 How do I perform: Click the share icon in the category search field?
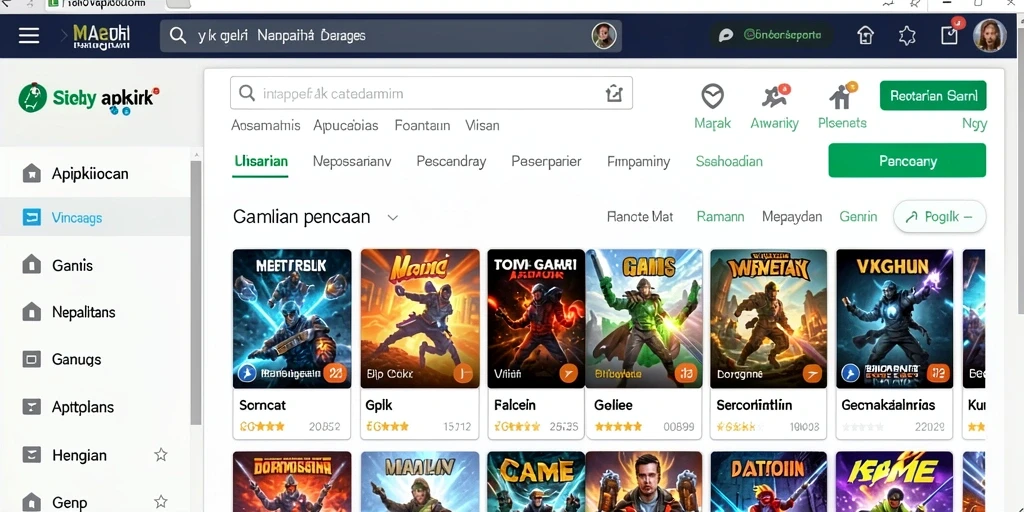(x=614, y=93)
